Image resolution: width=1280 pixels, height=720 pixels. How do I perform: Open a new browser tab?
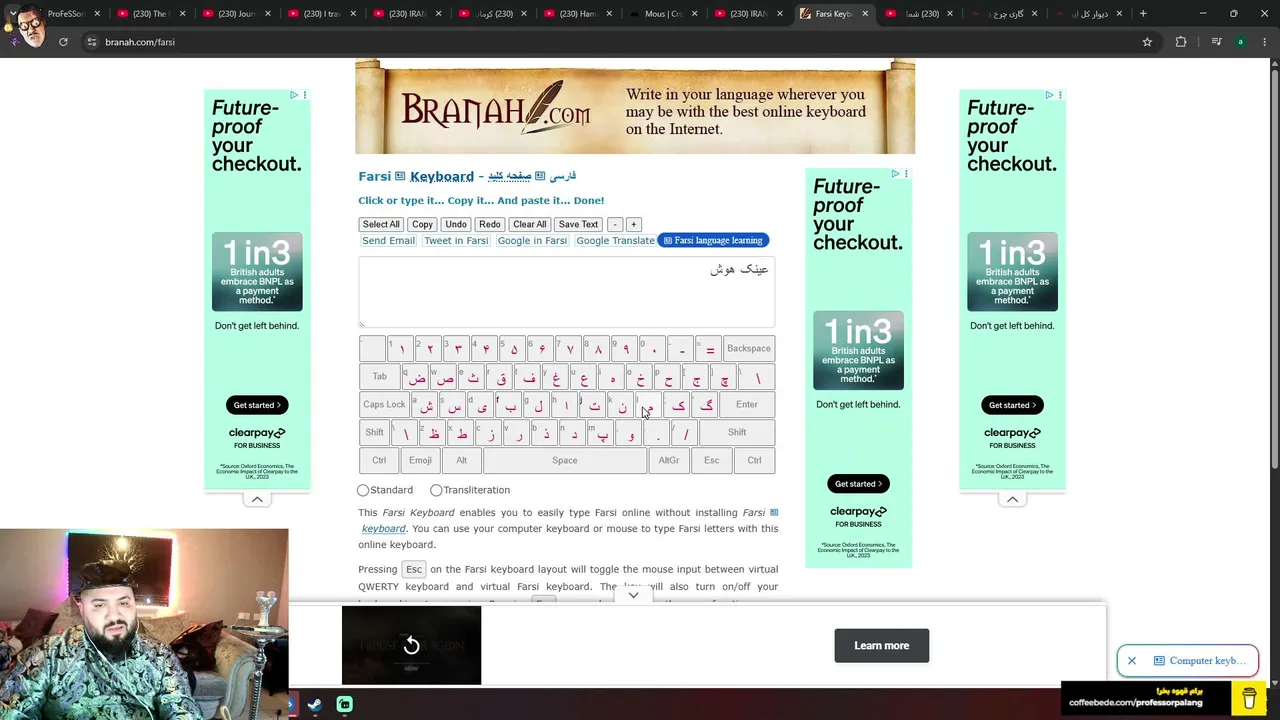pyautogui.click(x=1143, y=14)
